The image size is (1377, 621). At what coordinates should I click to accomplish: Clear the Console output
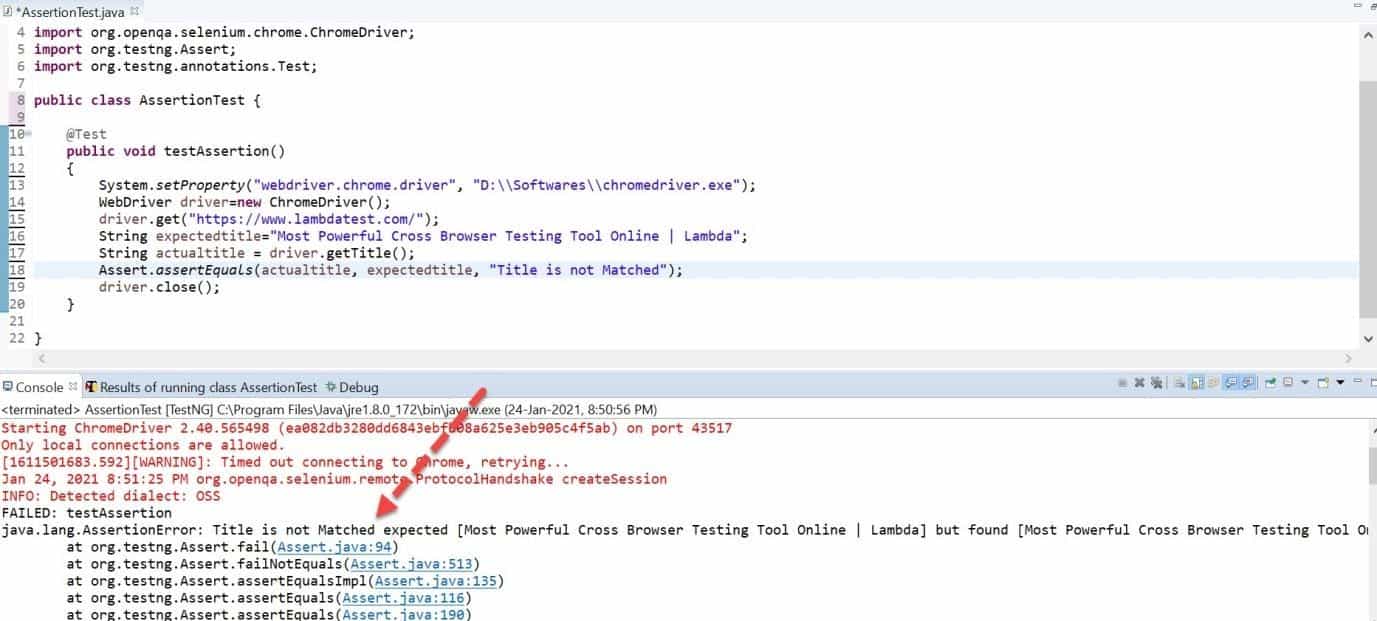coord(1179,383)
